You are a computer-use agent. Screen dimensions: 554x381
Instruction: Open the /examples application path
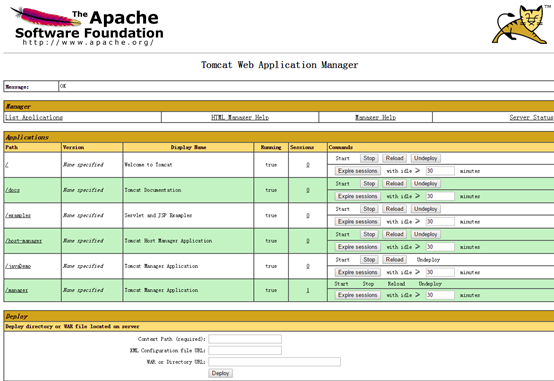coord(18,216)
